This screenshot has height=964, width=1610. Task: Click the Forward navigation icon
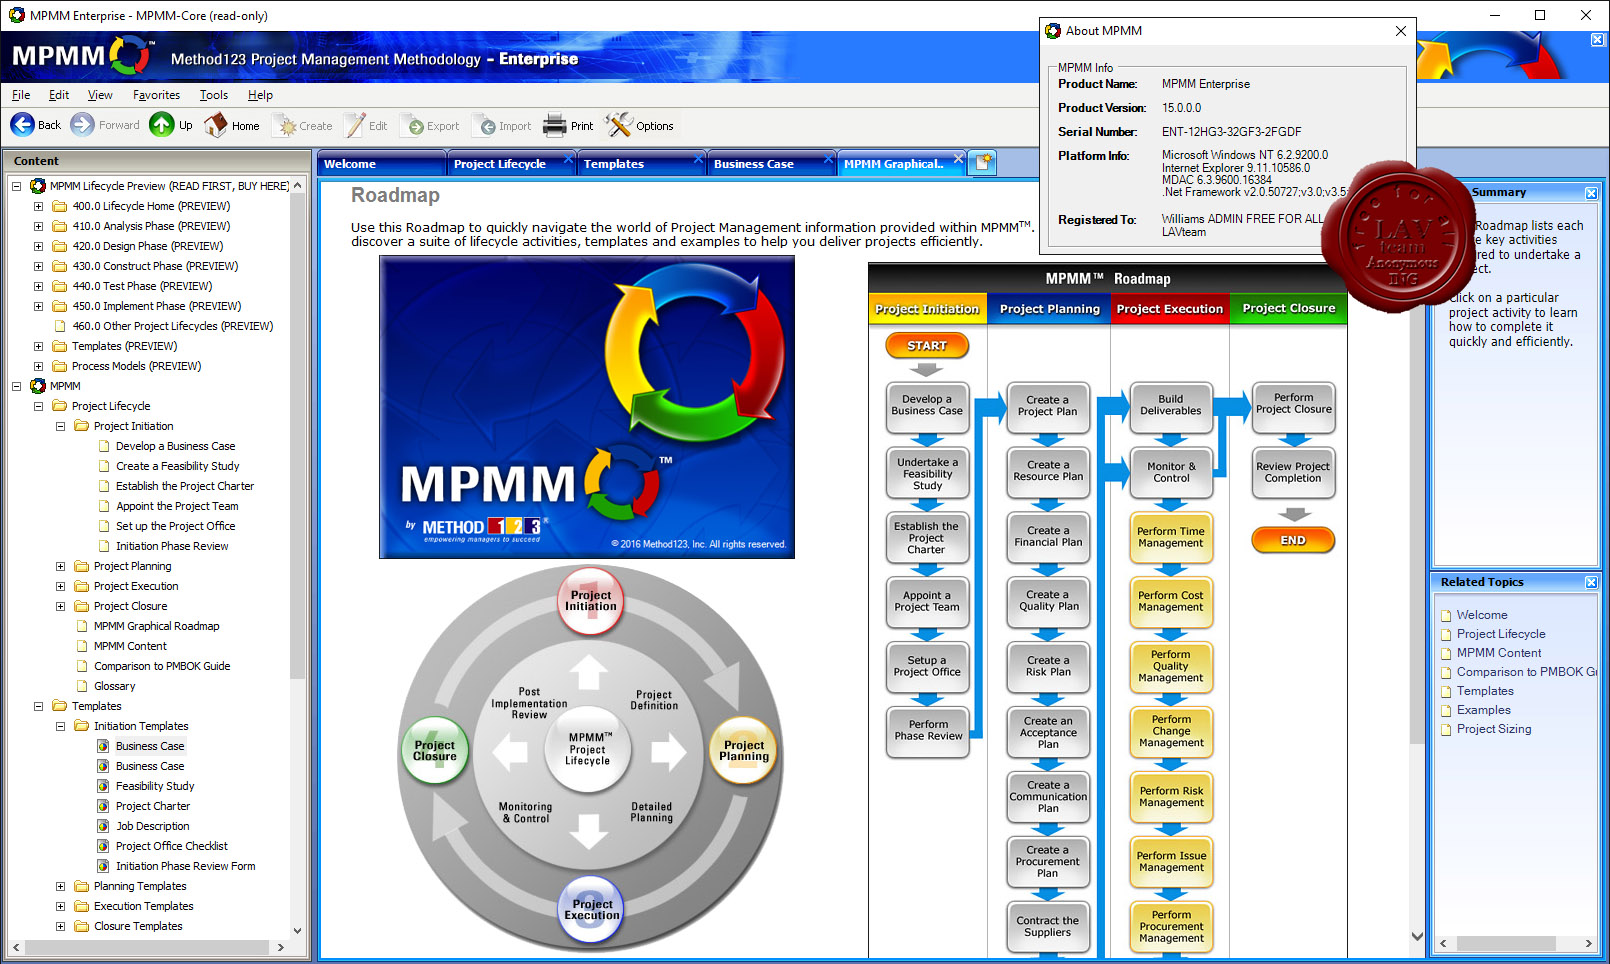[x=82, y=125]
